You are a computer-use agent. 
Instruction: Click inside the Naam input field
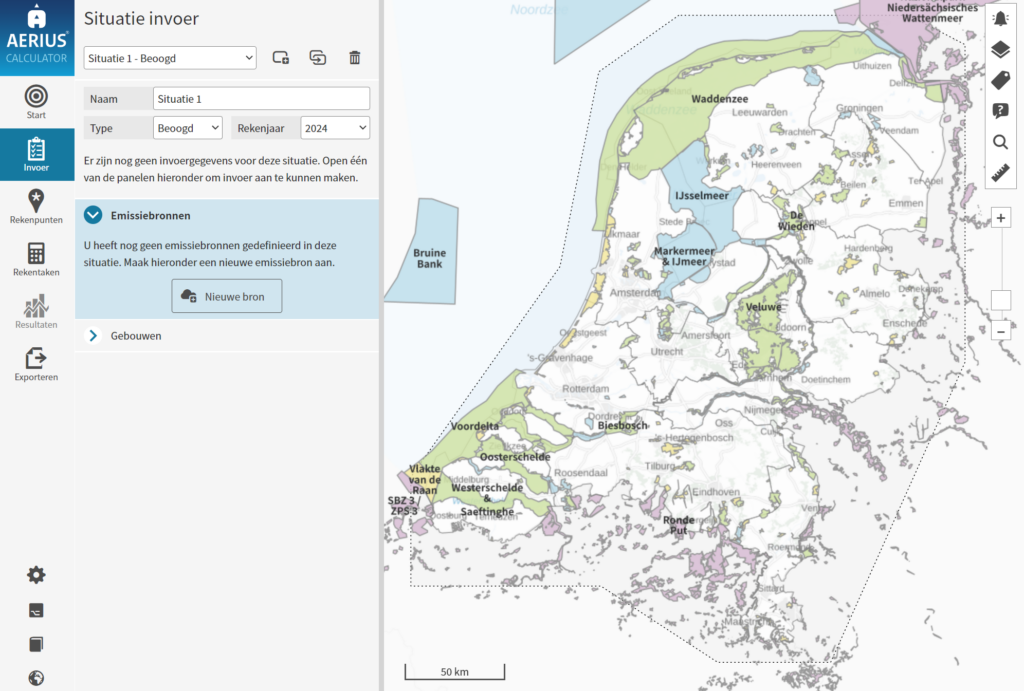click(261, 98)
